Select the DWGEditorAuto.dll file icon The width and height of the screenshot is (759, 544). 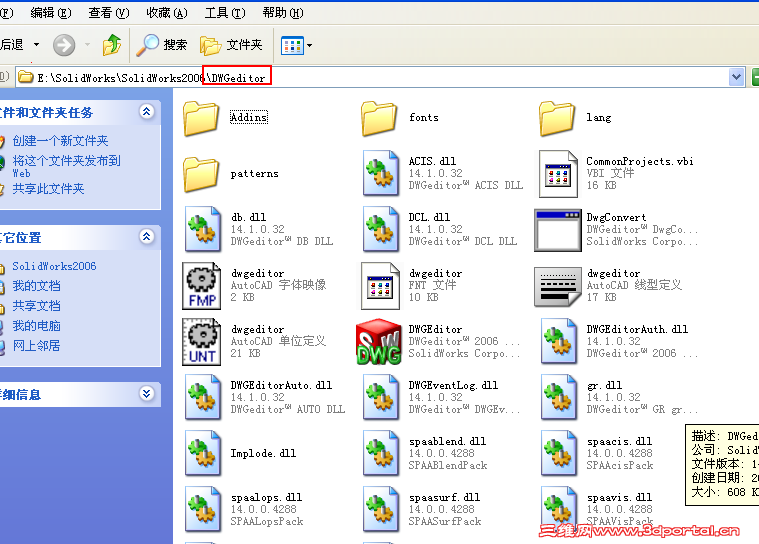coord(203,398)
